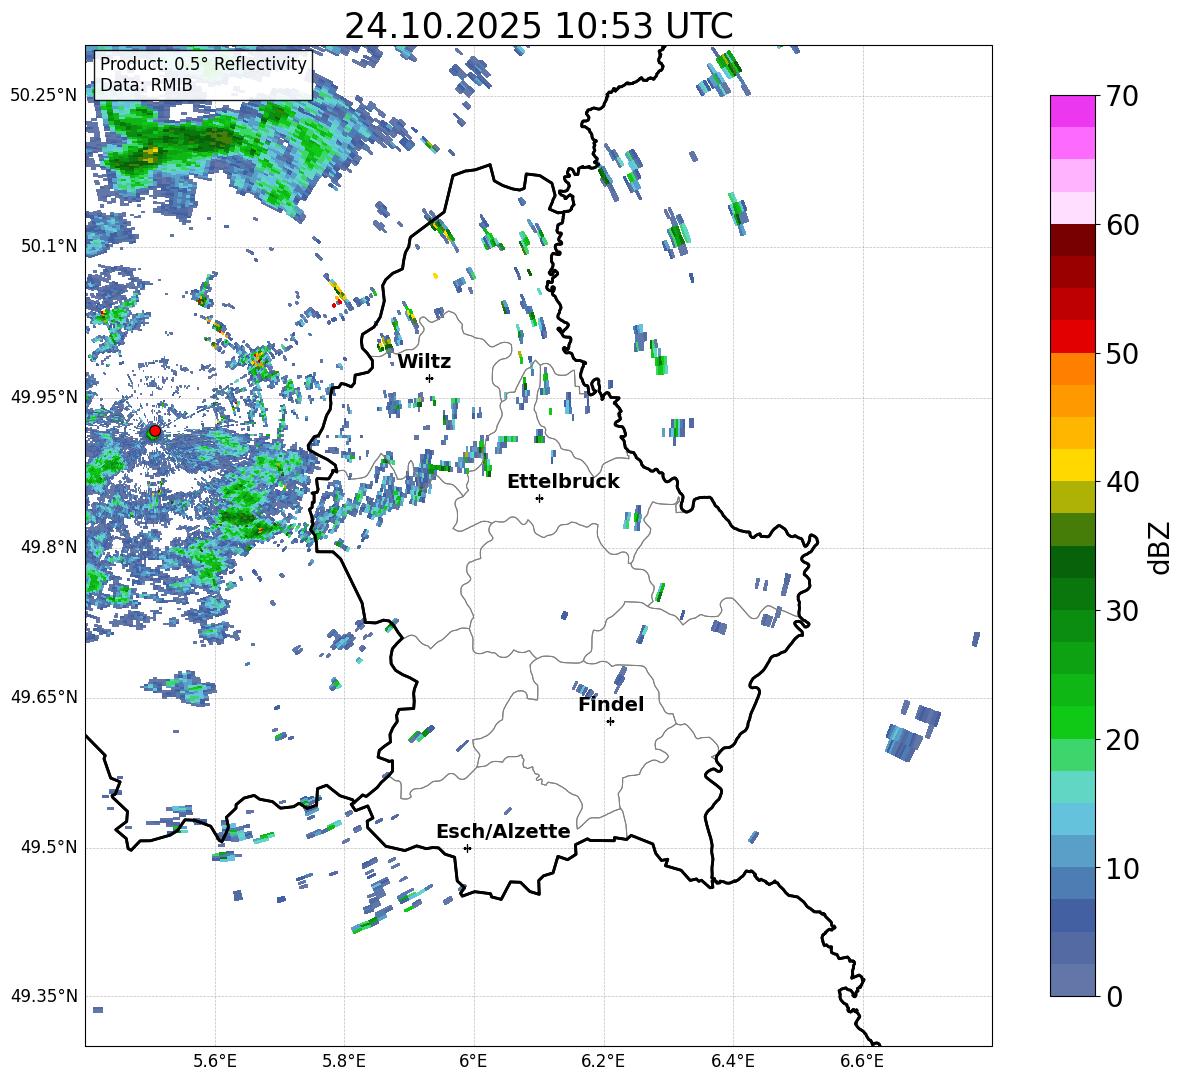
Task: Click the red radar location marker
Action: pyautogui.click(x=155, y=430)
